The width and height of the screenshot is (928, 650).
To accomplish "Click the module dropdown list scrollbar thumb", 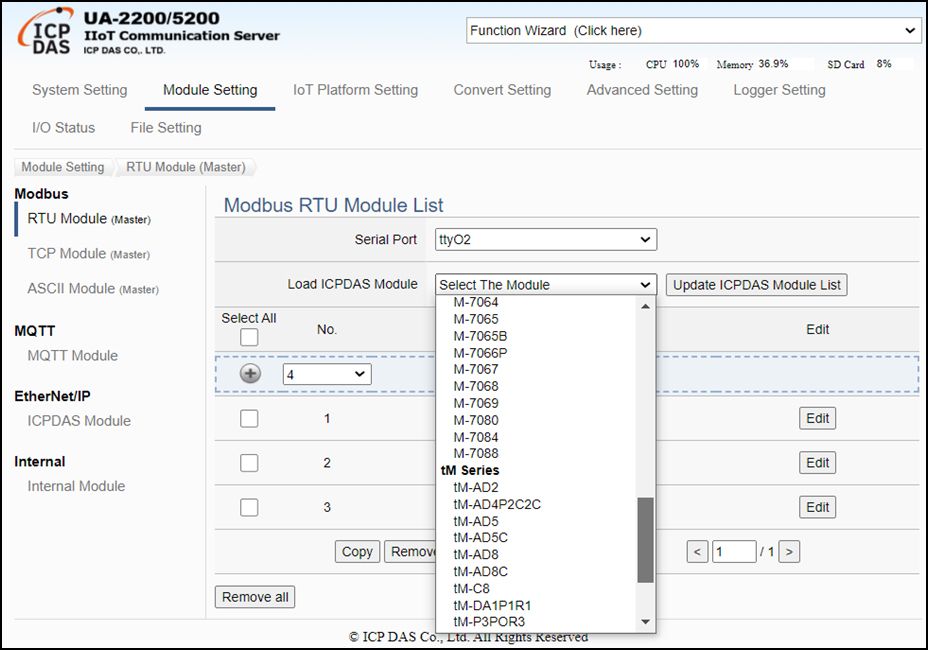I will point(645,540).
